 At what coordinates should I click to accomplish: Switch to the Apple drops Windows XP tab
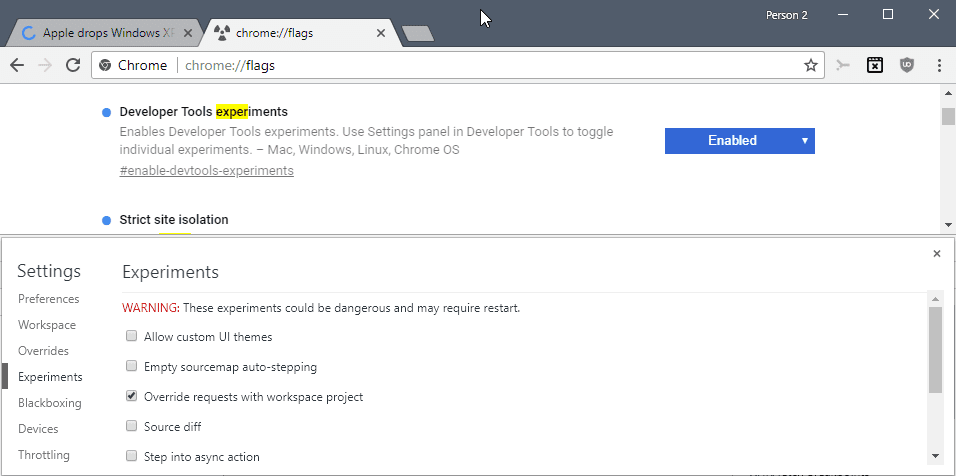(x=102, y=33)
